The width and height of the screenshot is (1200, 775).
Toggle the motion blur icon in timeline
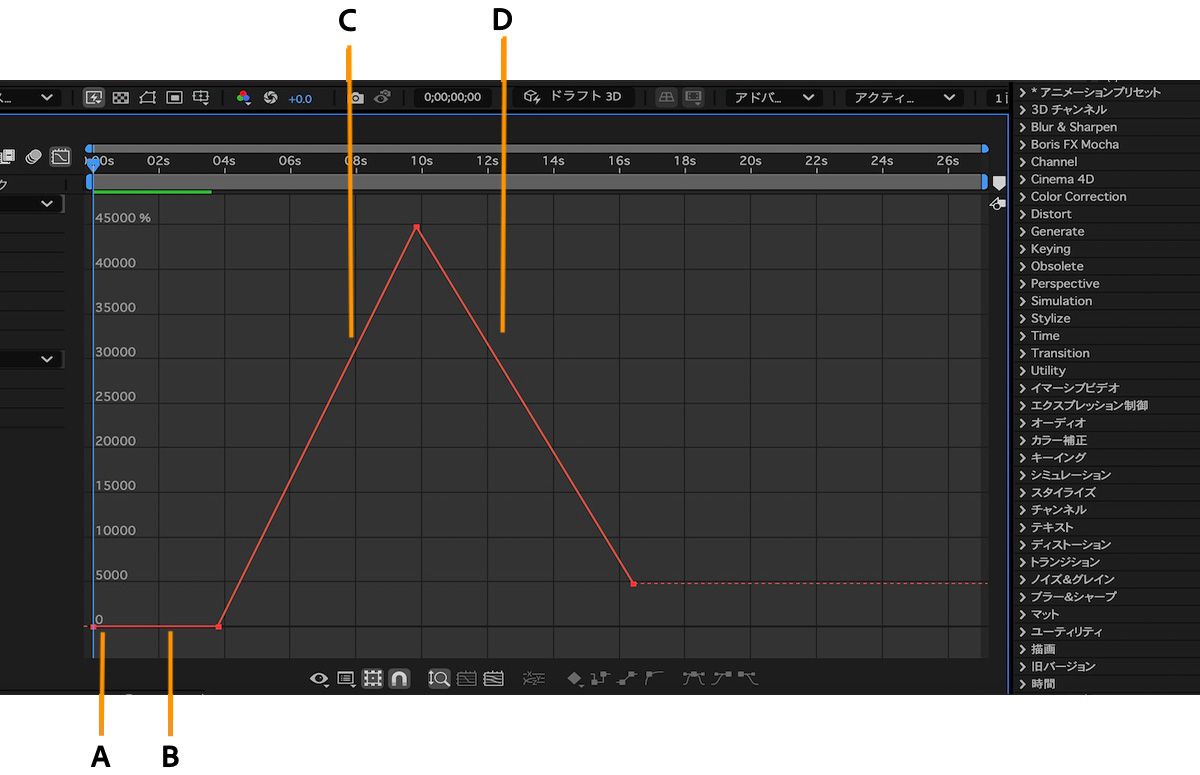click(34, 157)
